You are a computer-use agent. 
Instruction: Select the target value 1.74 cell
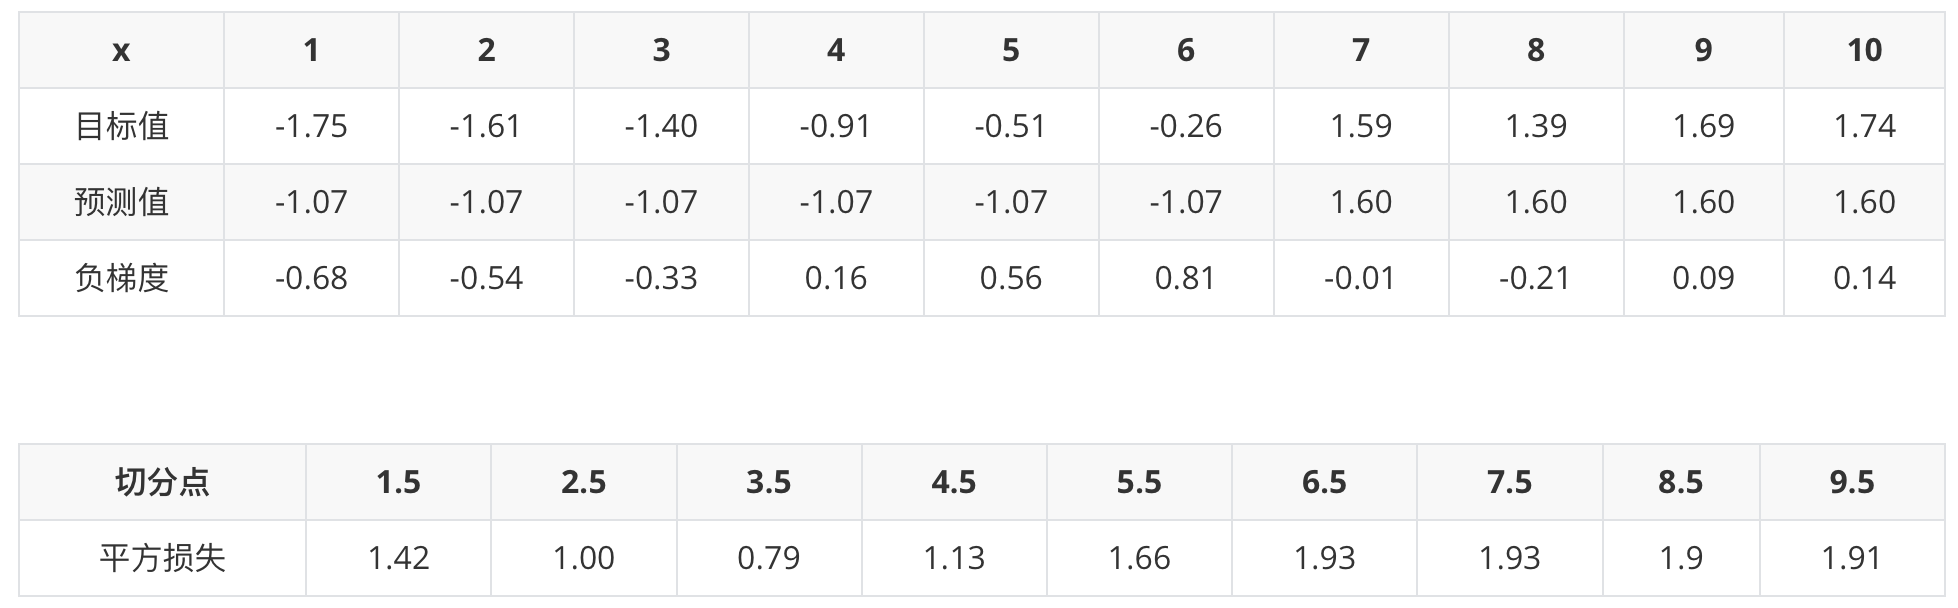click(x=1864, y=126)
